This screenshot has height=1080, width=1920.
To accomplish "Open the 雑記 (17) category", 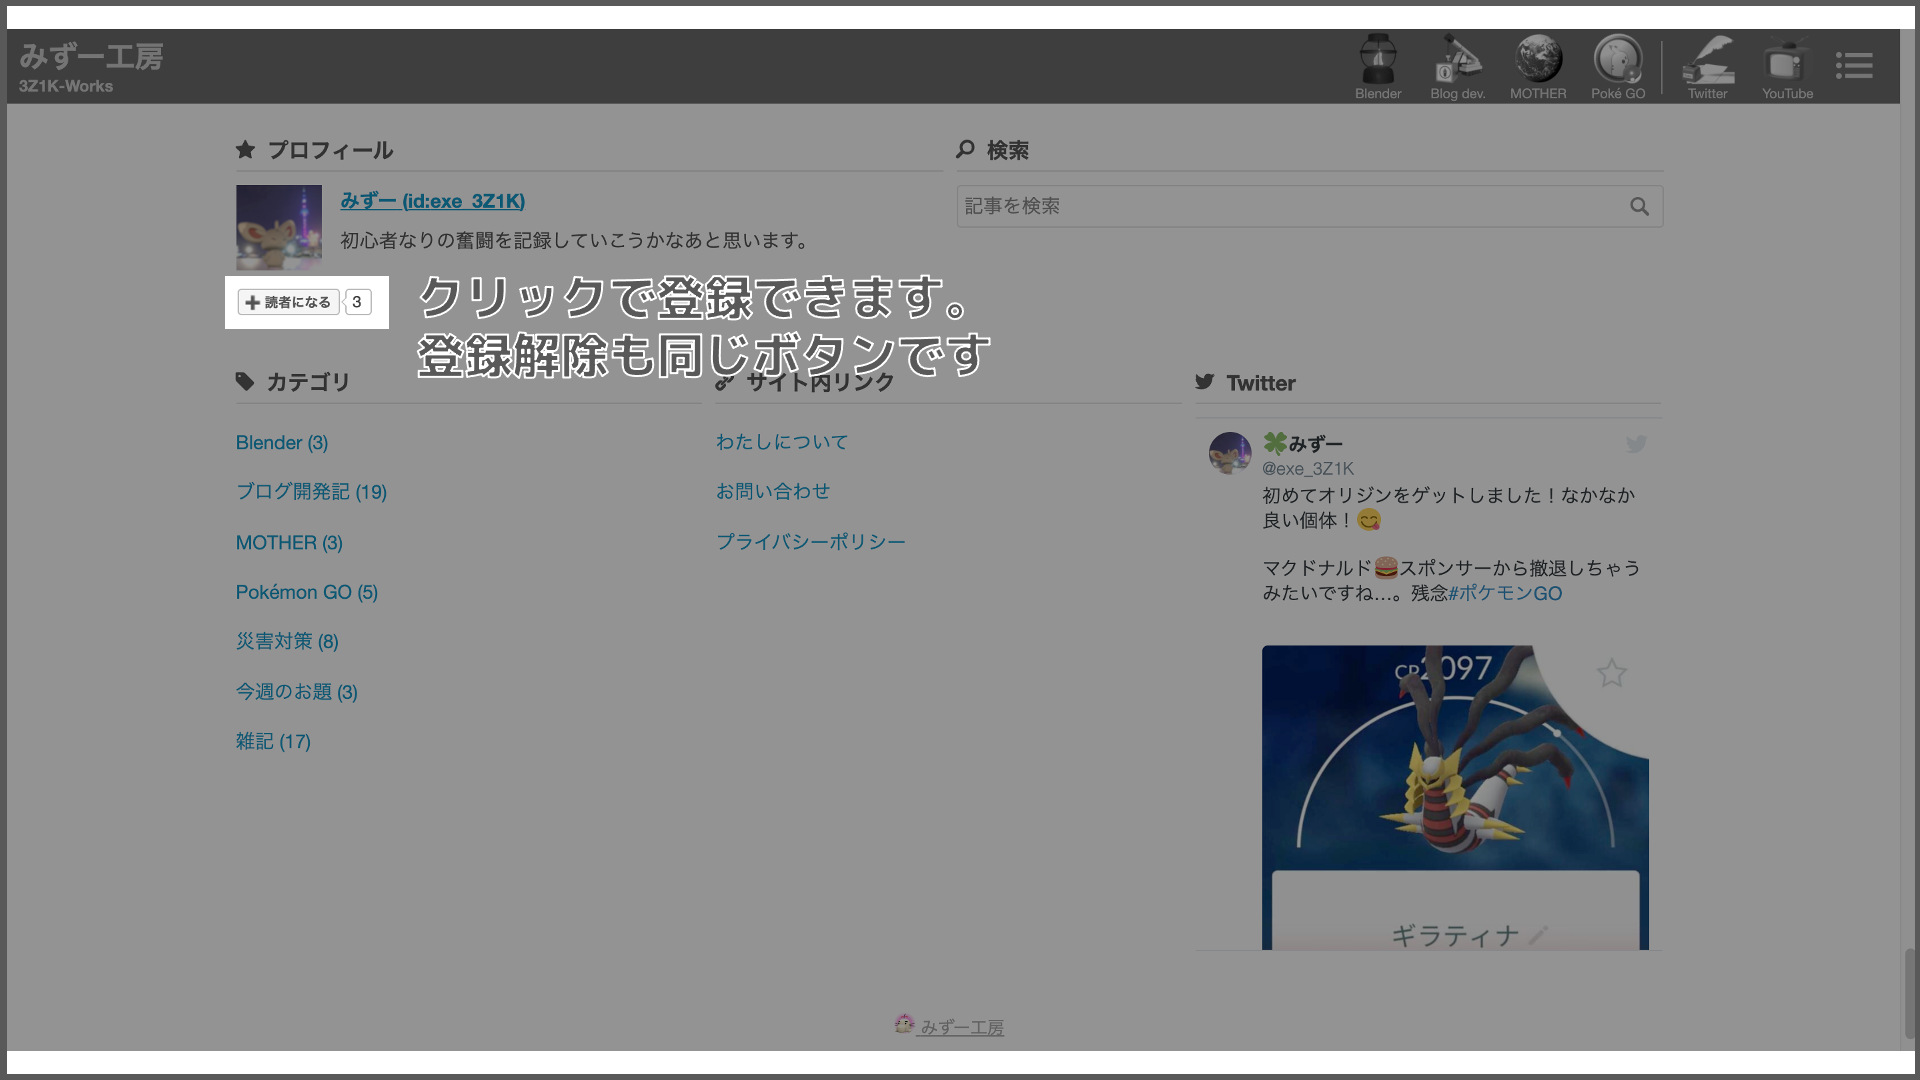I will [273, 741].
